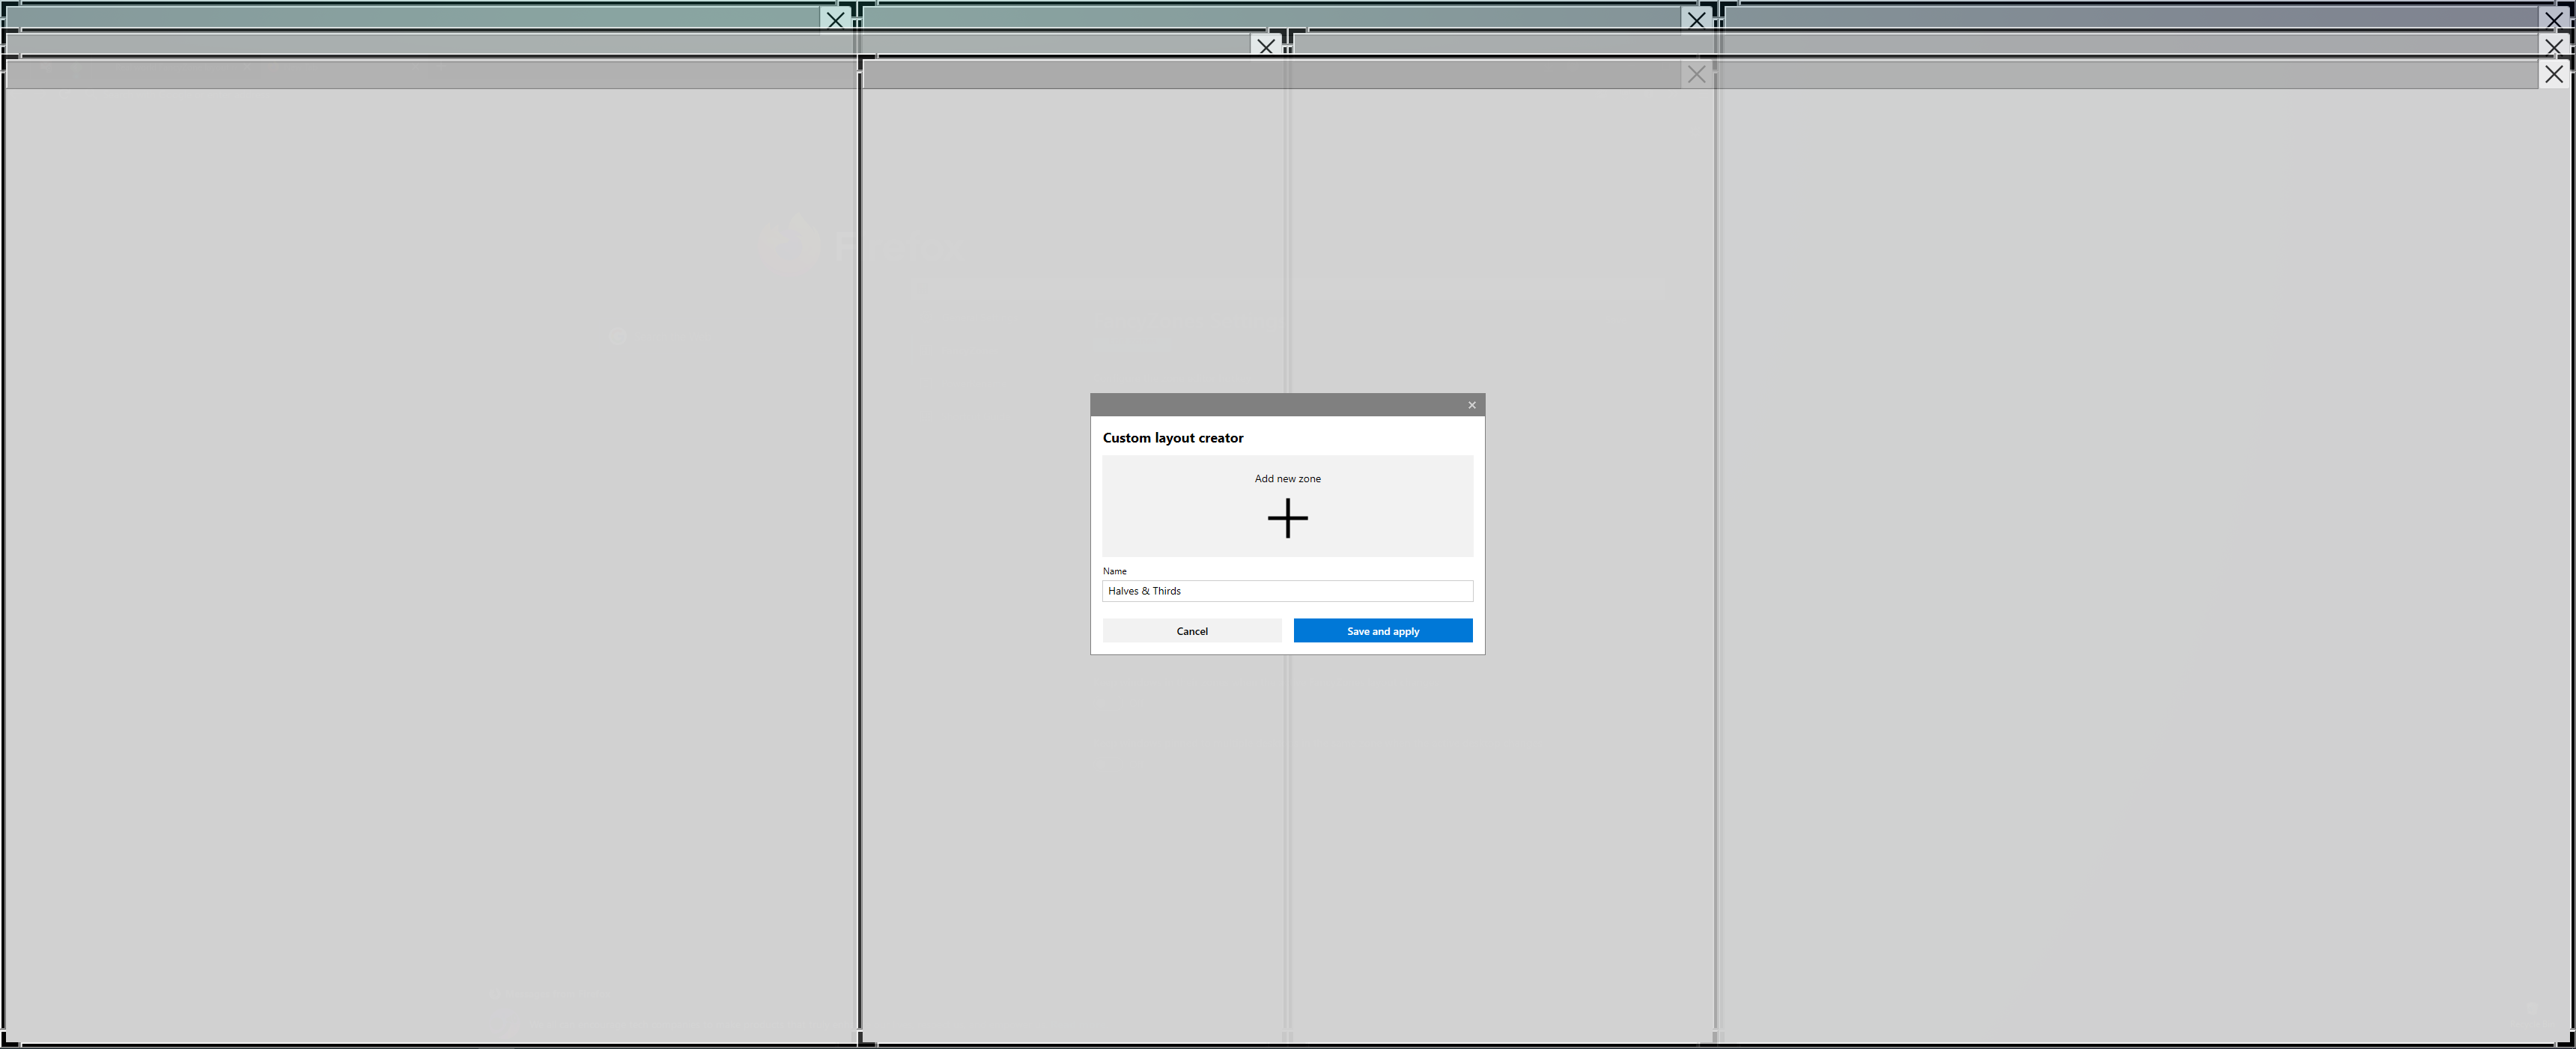
Task: Delete the top-row middle-third zone via its X
Action: click(x=1696, y=19)
